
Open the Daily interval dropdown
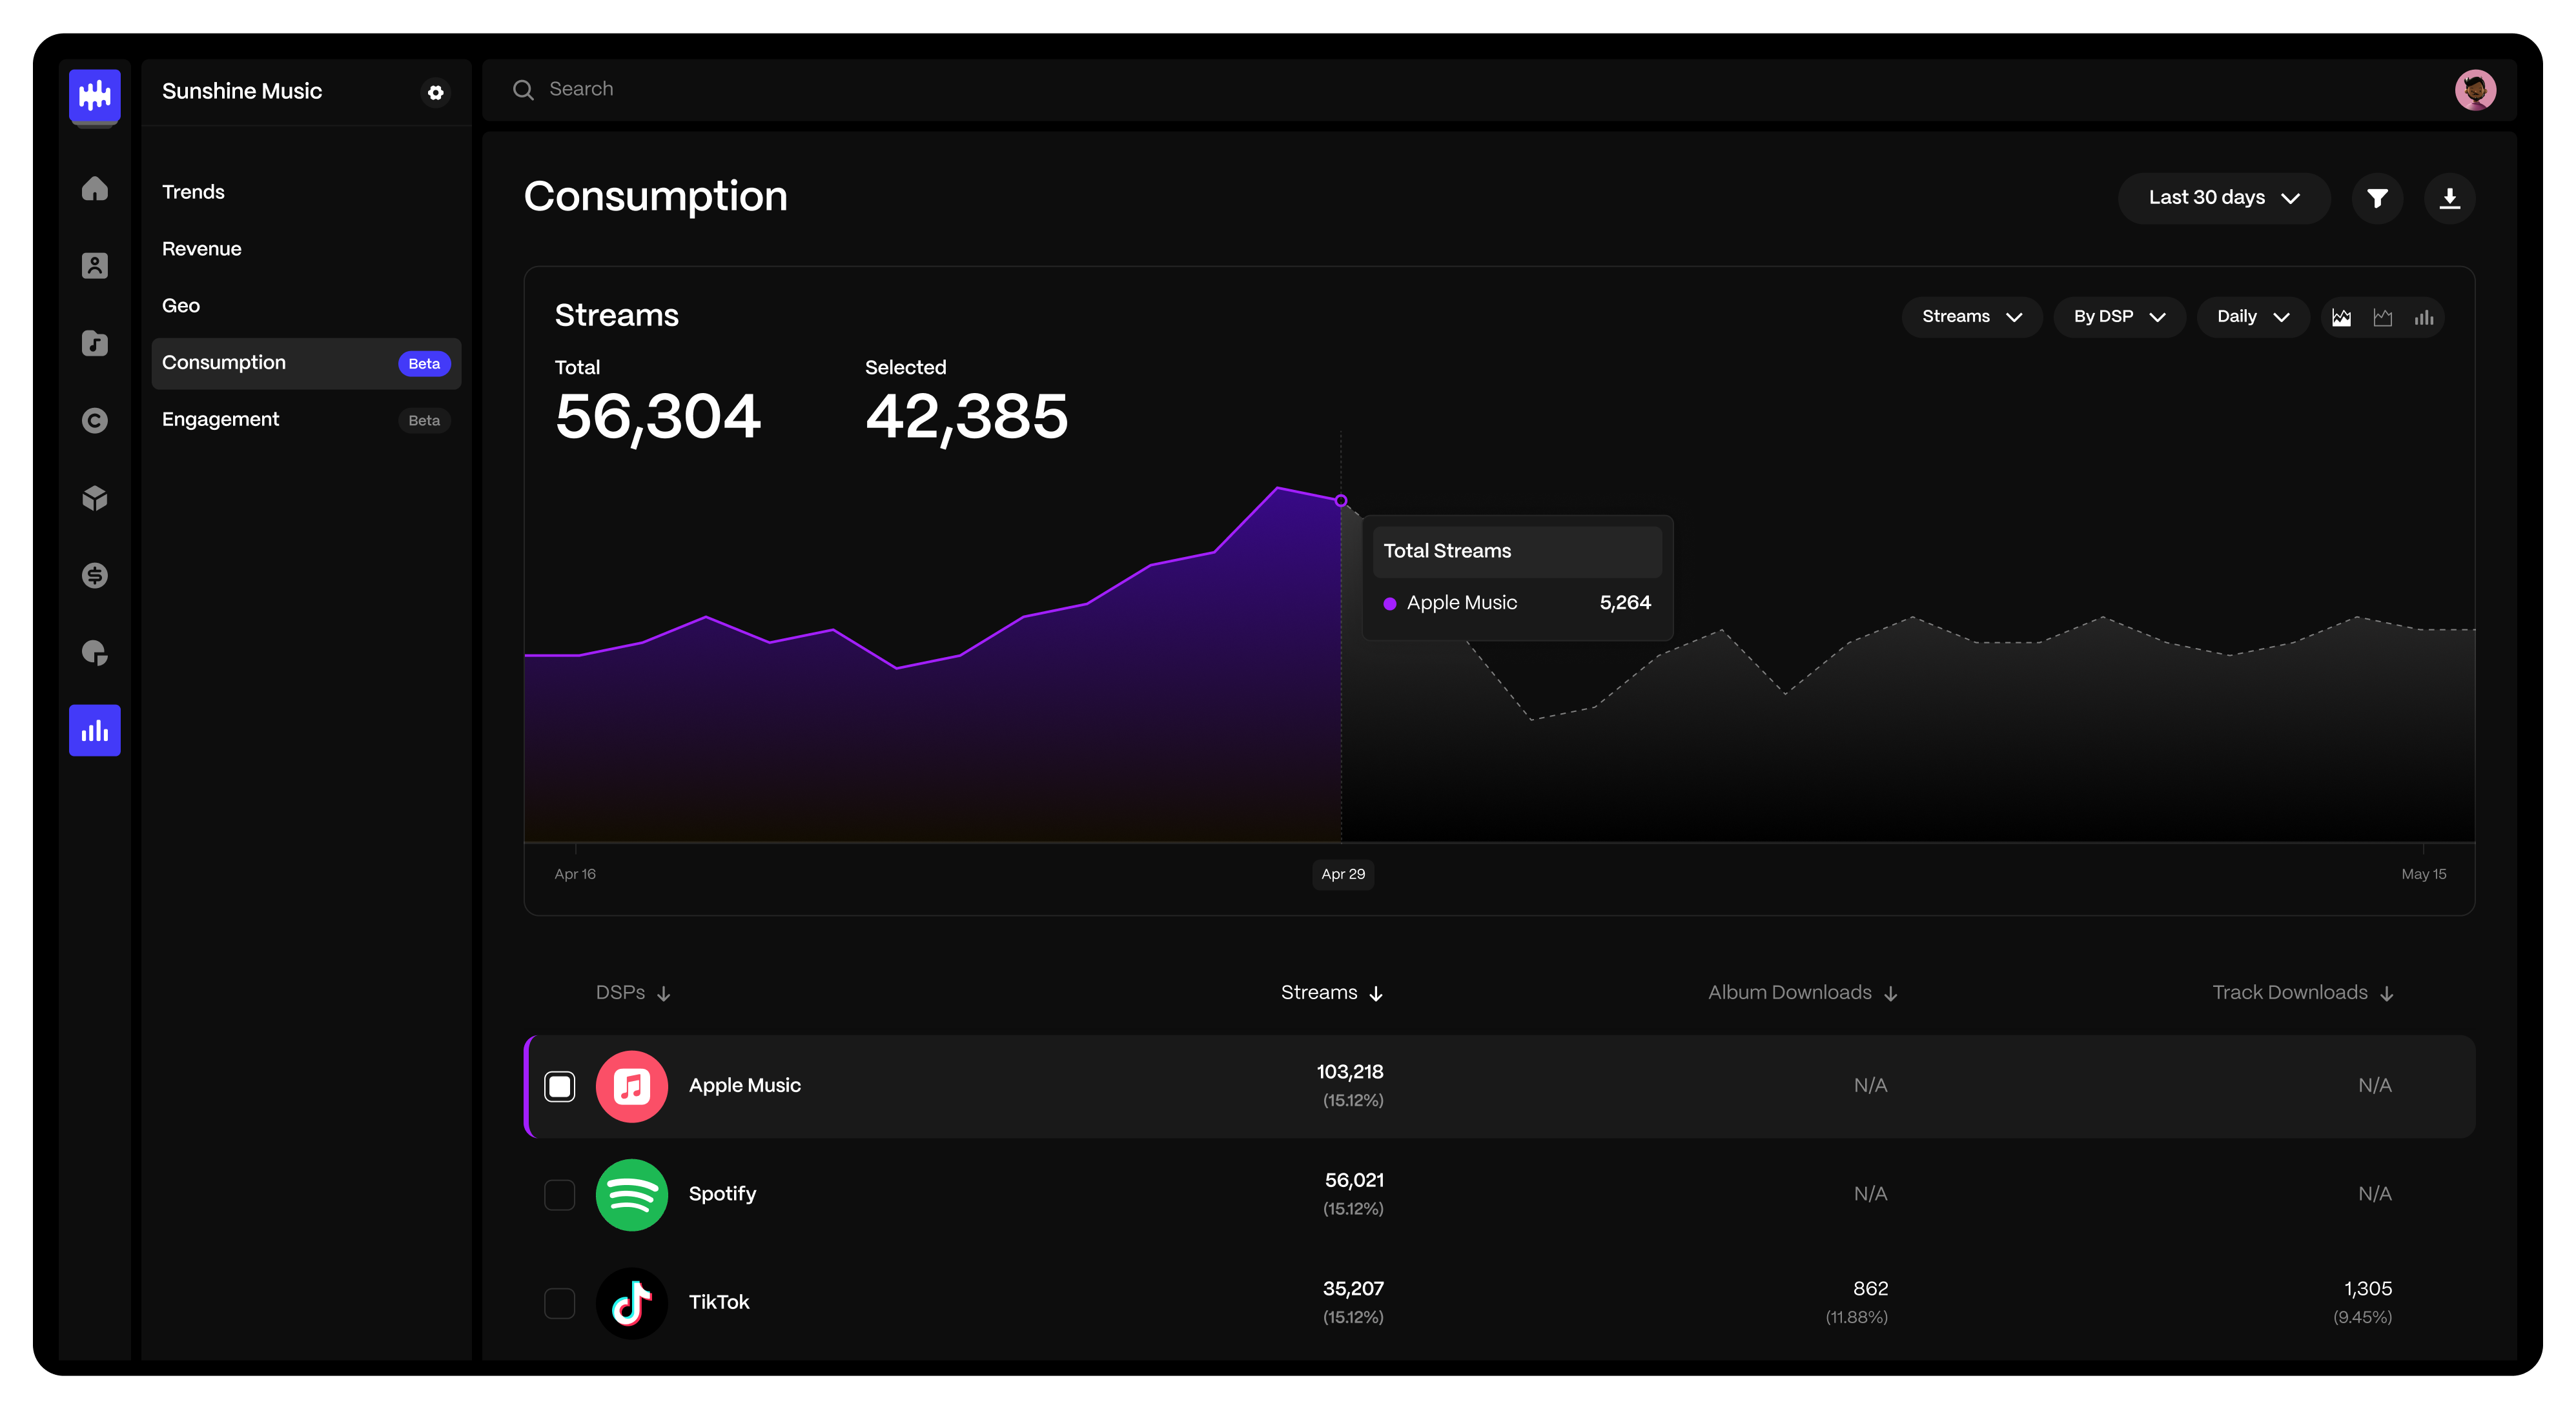2251,317
